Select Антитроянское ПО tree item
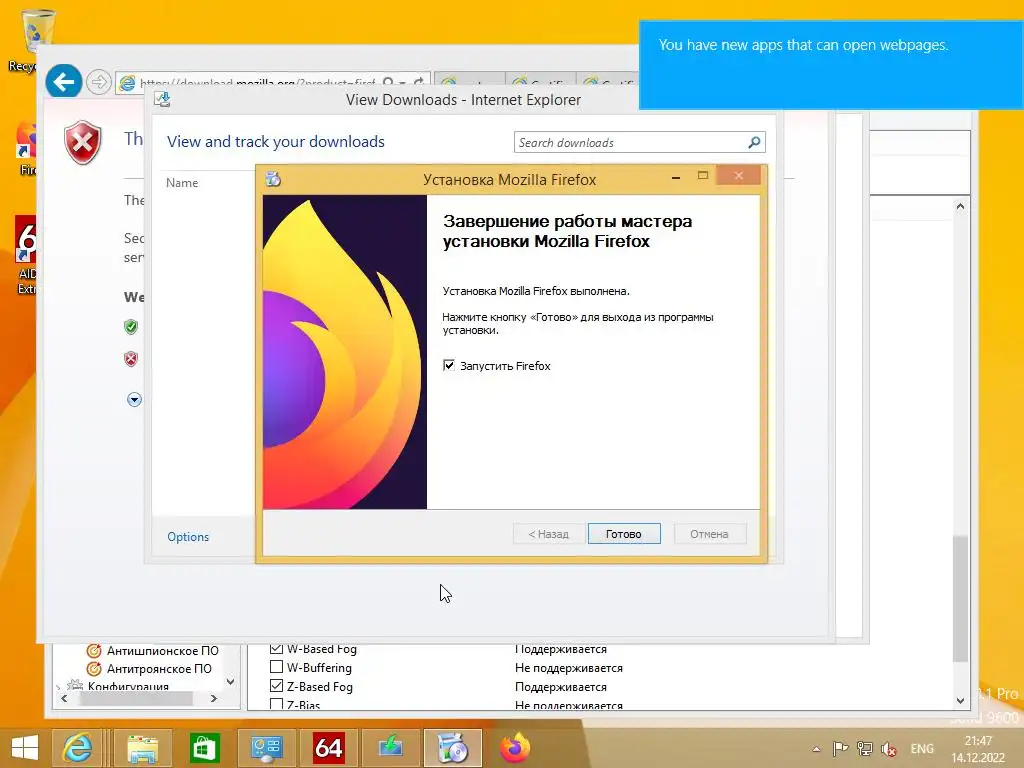Image resolution: width=1024 pixels, height=768 pixels. click(x=159, y=669)
